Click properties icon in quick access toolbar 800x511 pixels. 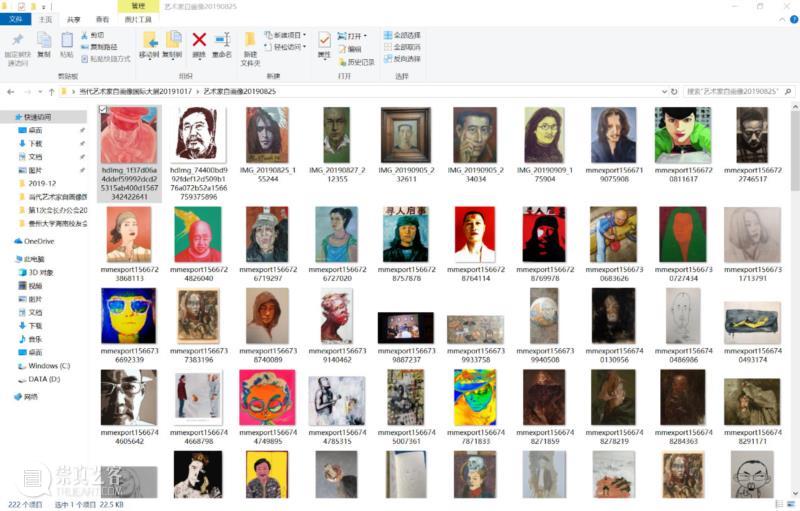tap(21, 7)
